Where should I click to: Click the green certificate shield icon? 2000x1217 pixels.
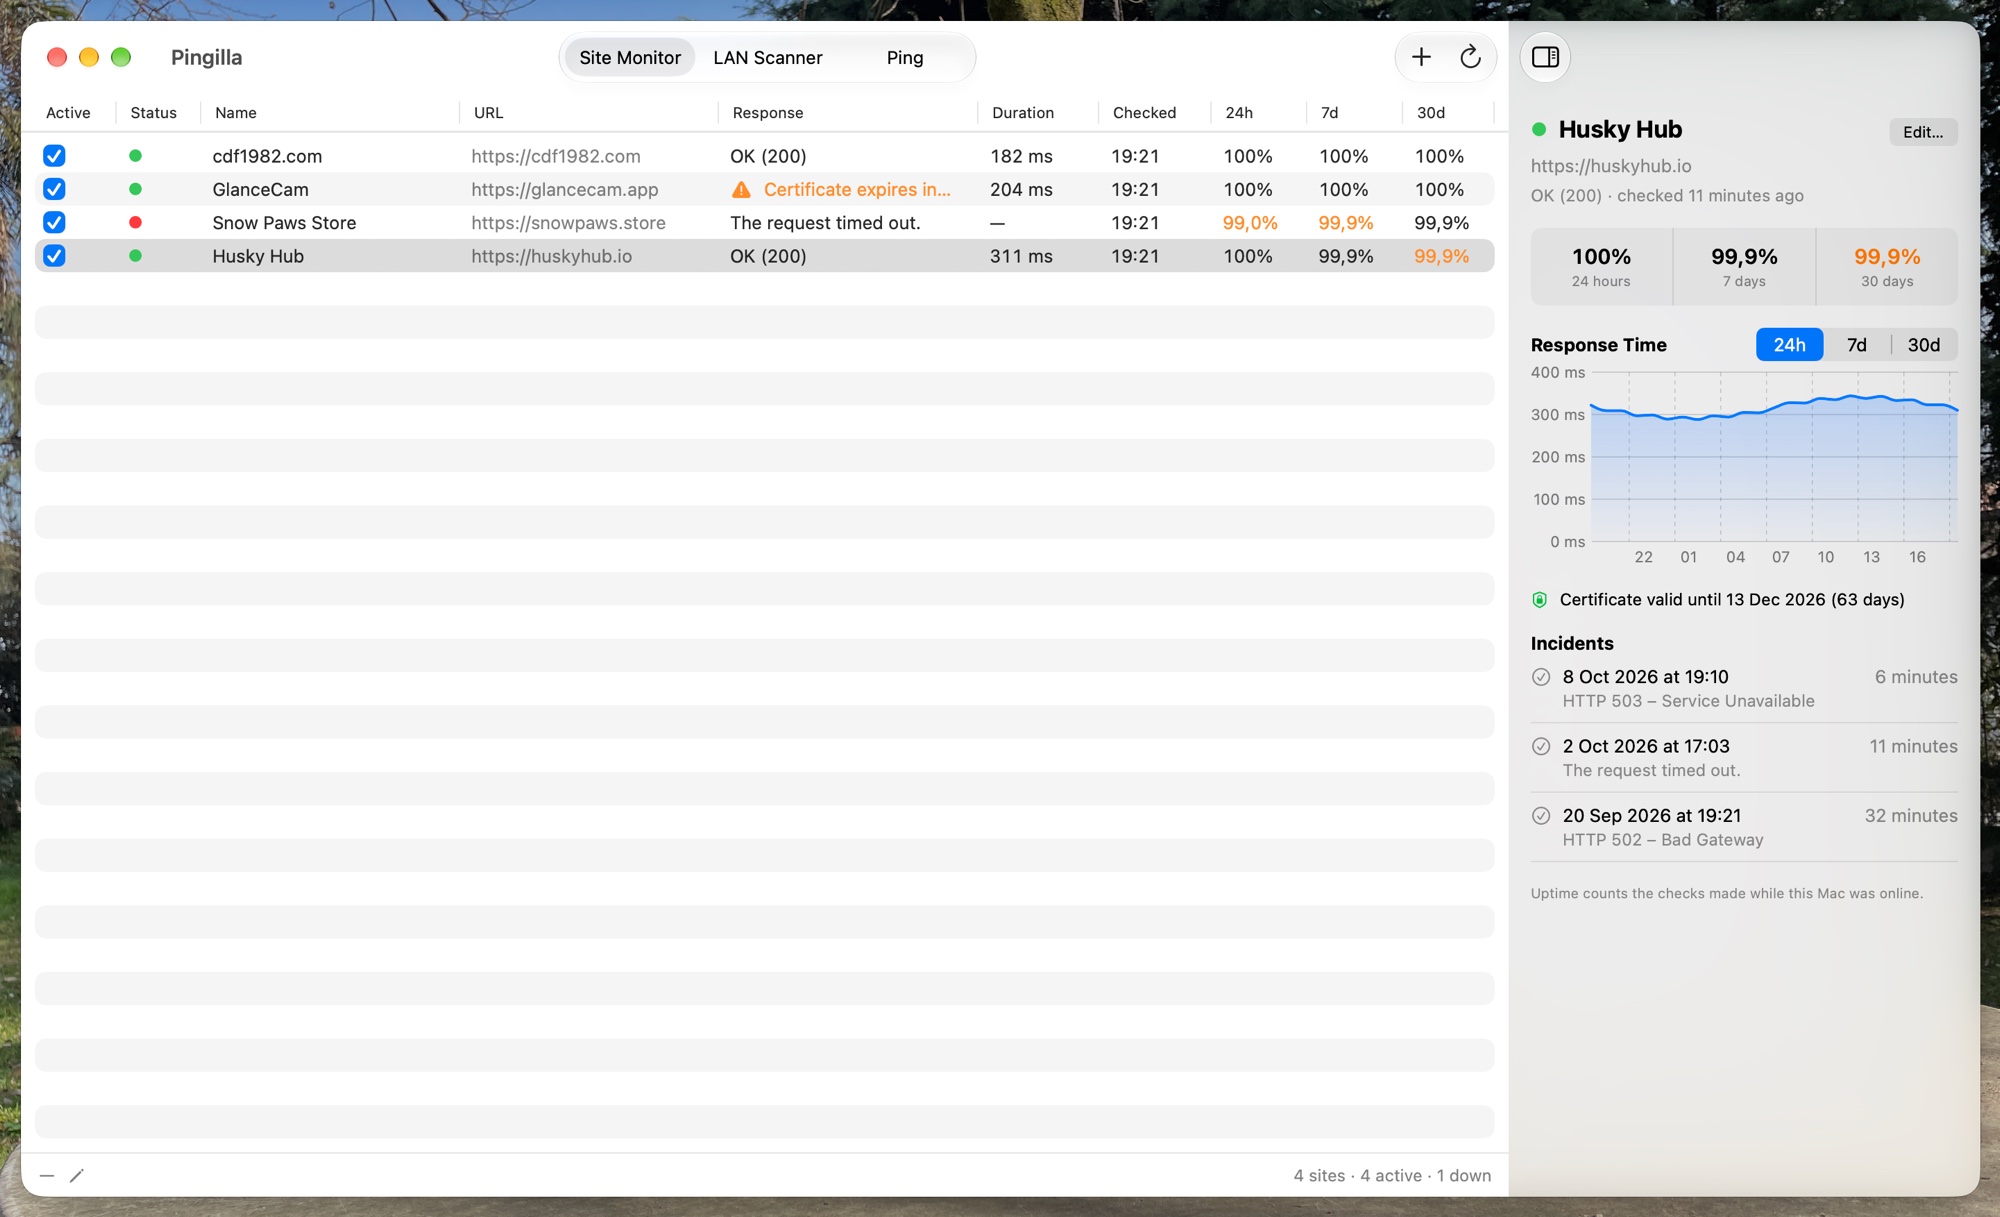[x=1540, y=600]
